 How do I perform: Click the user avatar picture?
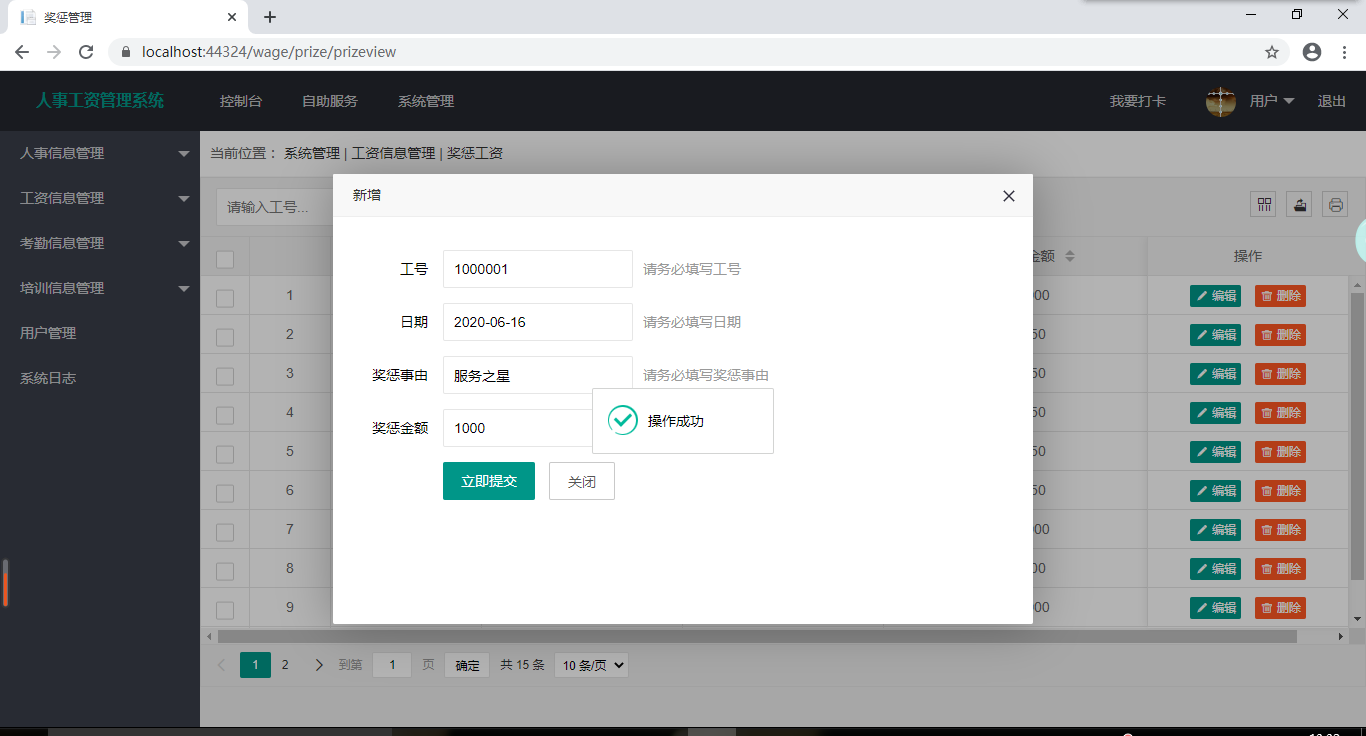tap(1221, 101)
